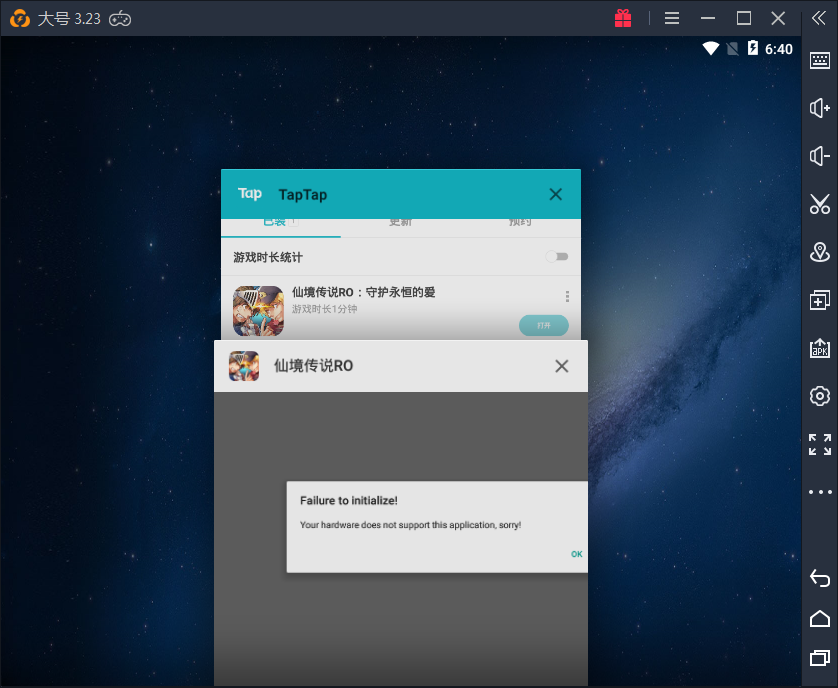Click the no-SIM status icon
Image resolution: width=838 pixels, height=688 pixels.
coord(732,49)
